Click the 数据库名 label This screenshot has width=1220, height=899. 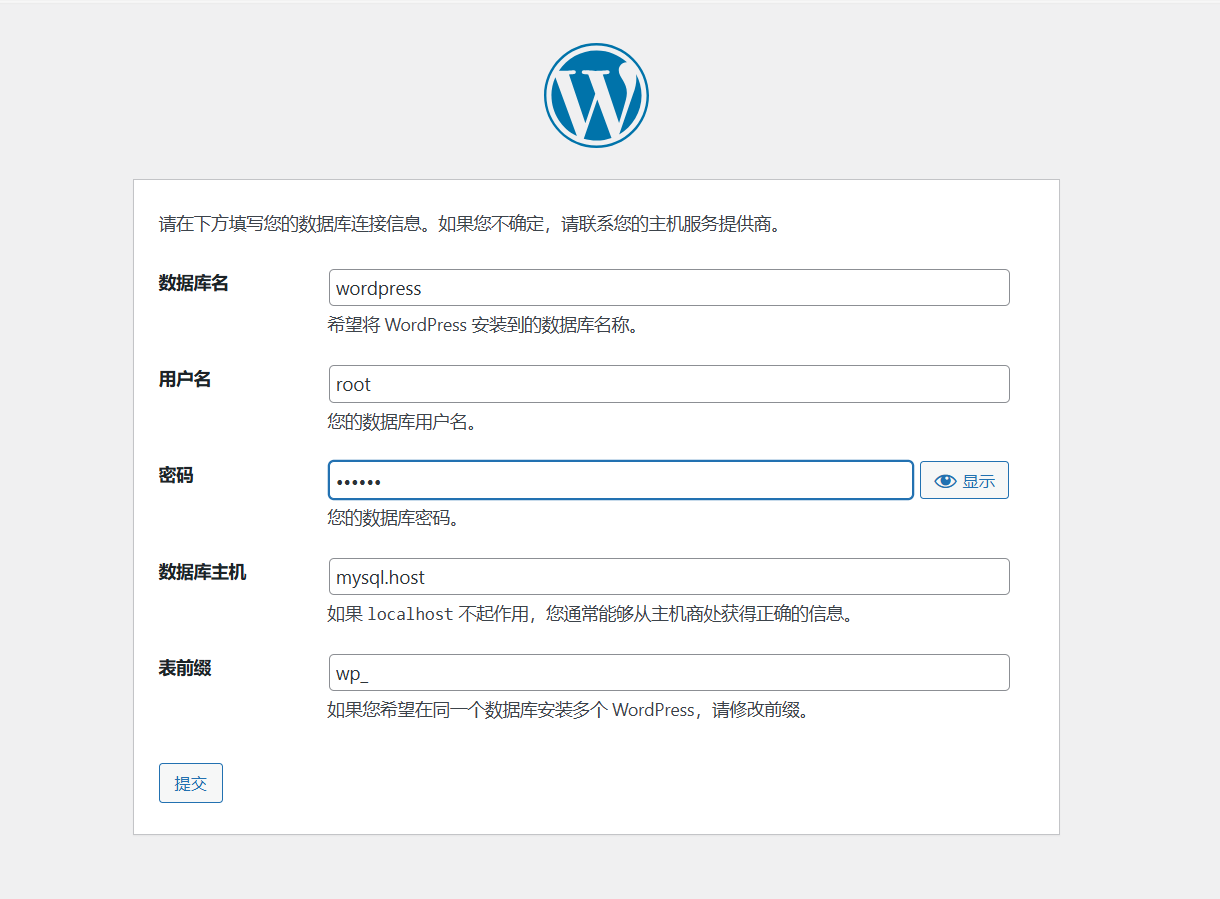coord(194,283)
